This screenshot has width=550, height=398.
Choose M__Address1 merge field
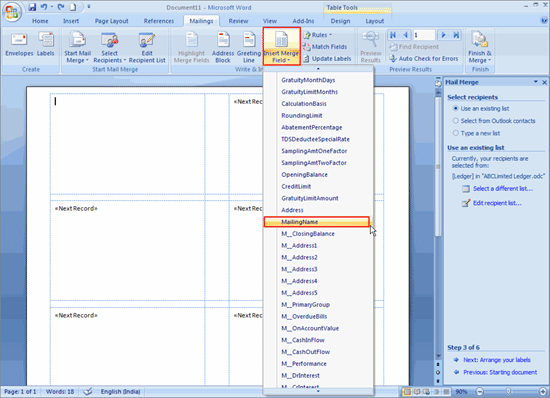pyautogui.click(x=318, y=245)
